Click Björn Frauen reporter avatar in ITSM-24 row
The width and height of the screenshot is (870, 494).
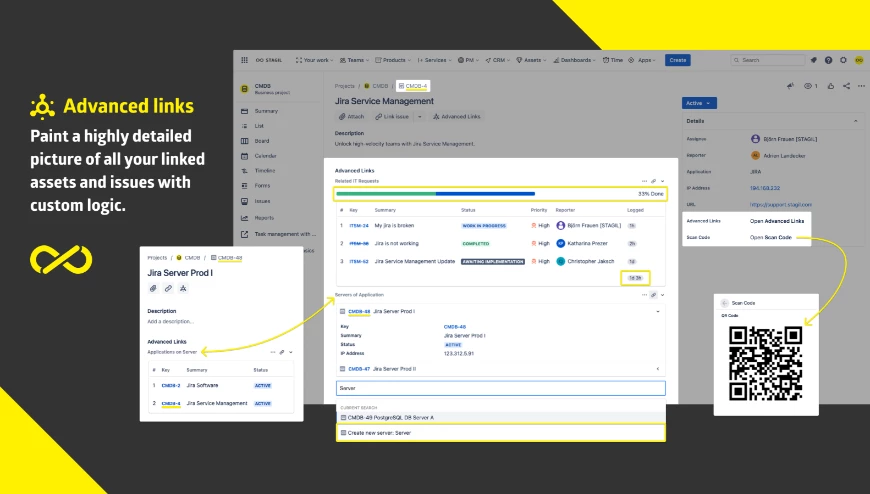tap(560, 225)
